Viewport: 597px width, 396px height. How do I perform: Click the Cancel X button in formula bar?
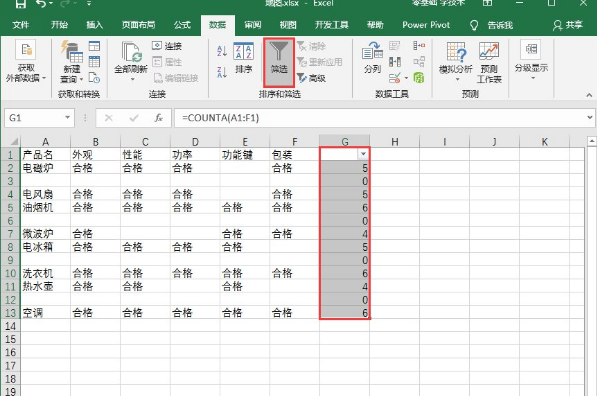(x=109, y=118)
